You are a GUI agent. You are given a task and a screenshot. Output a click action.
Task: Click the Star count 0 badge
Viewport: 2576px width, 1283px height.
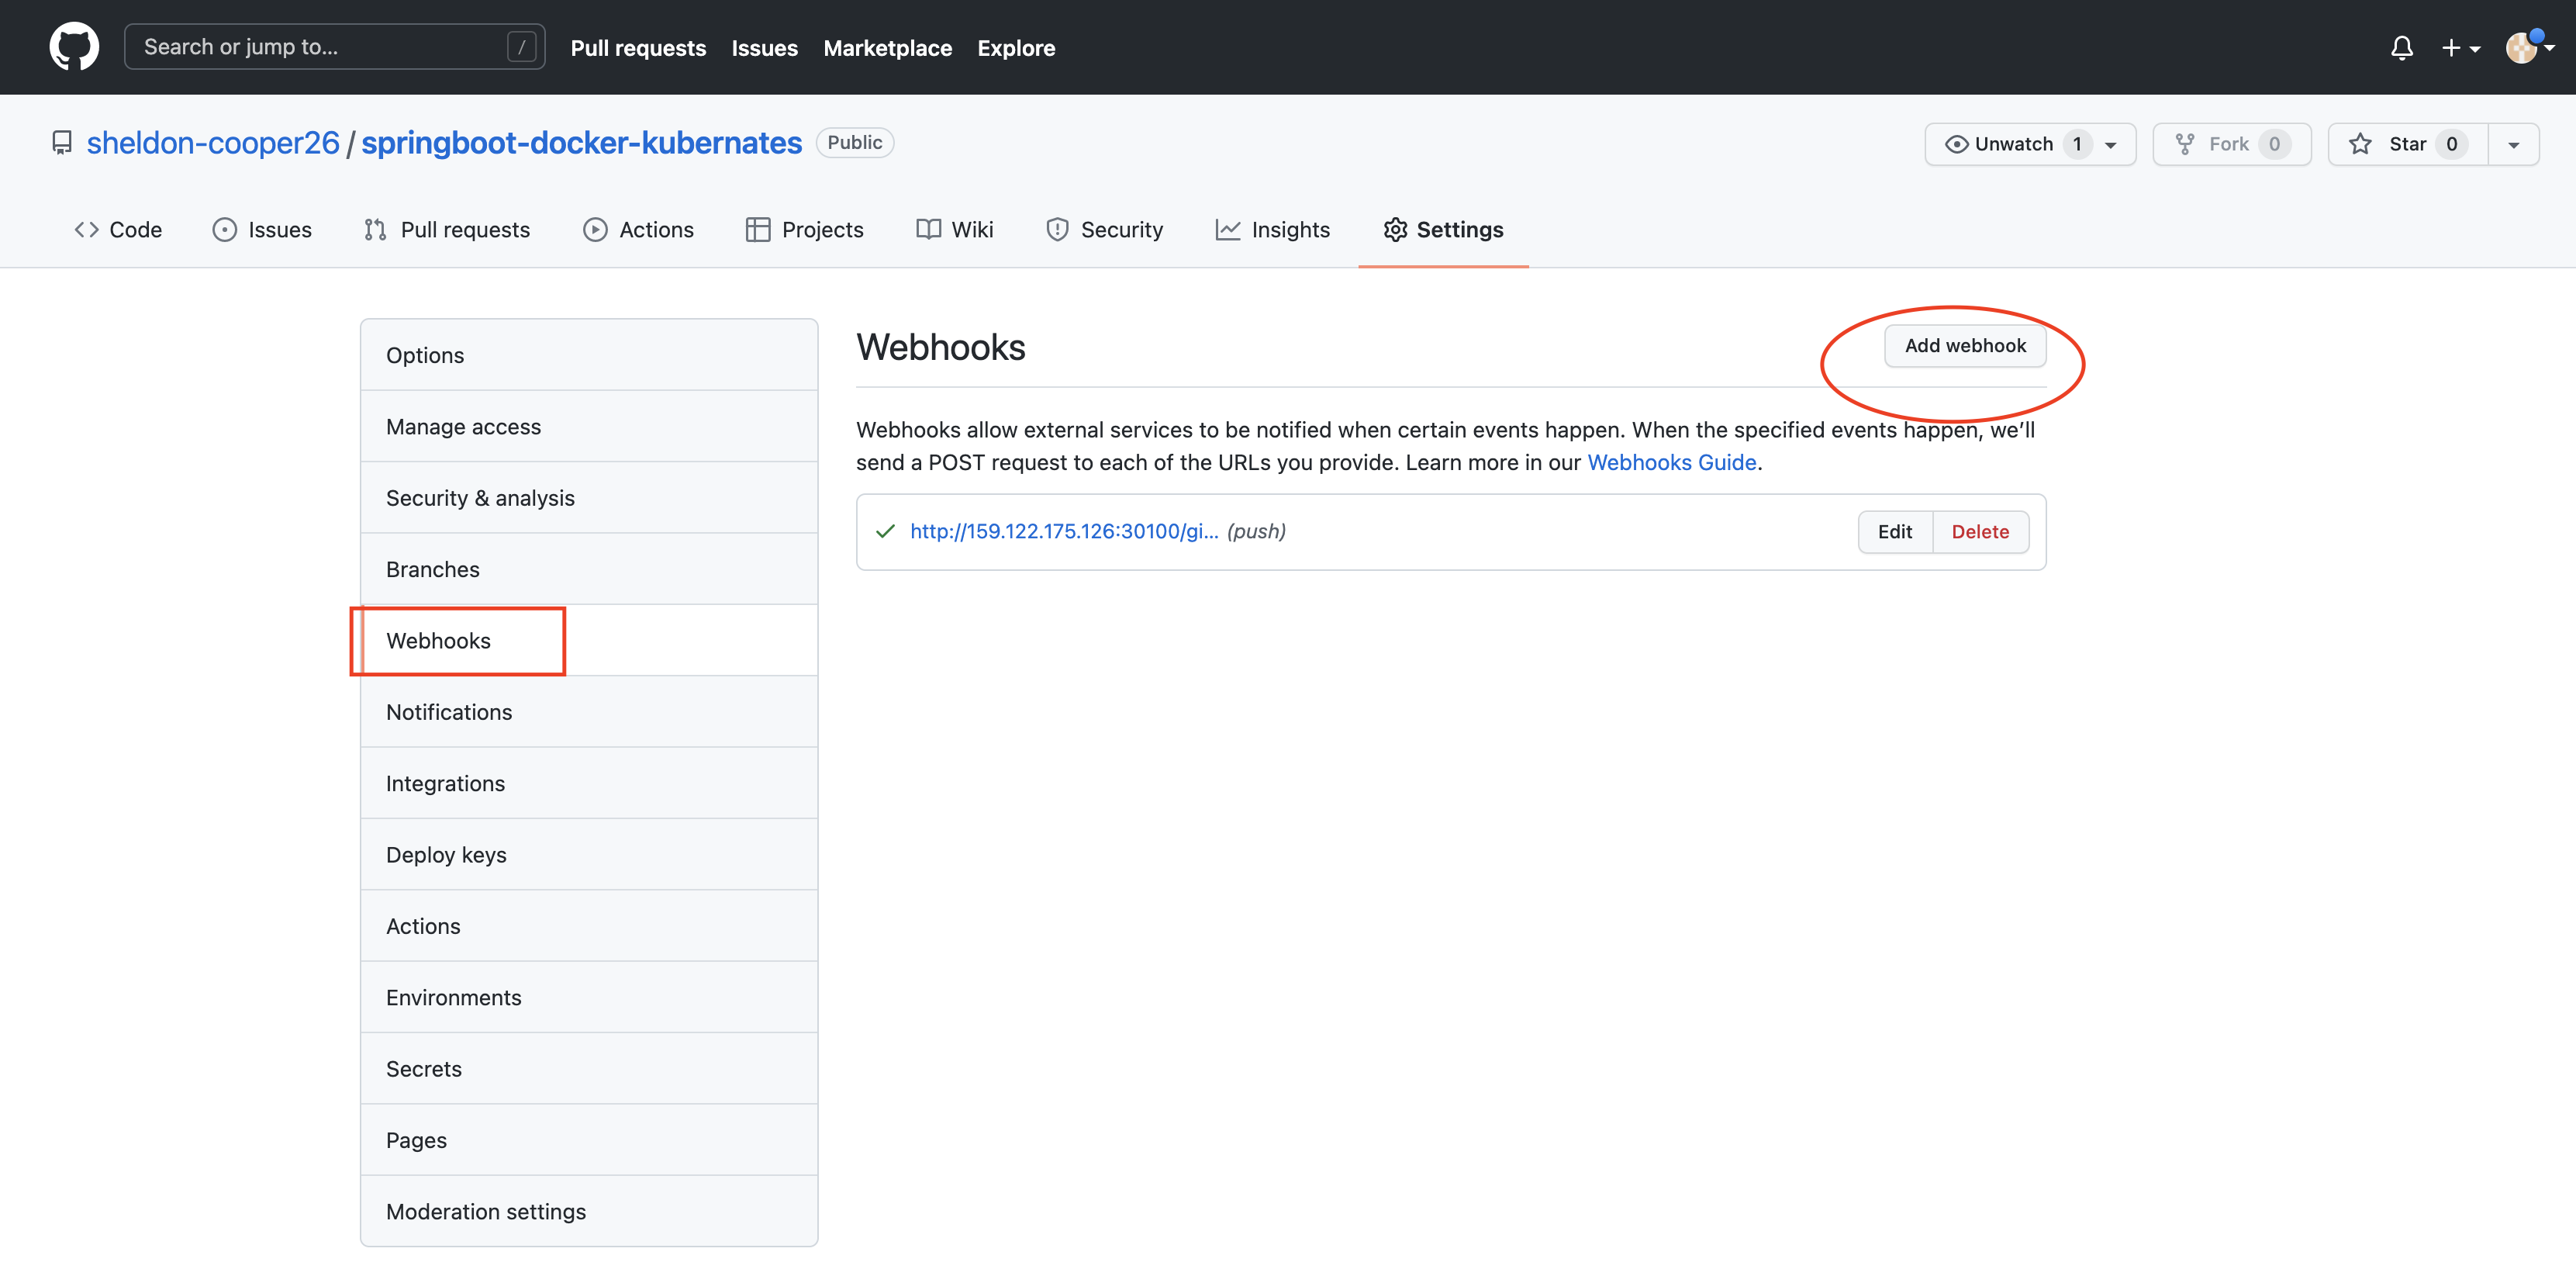click(2451, 144)
